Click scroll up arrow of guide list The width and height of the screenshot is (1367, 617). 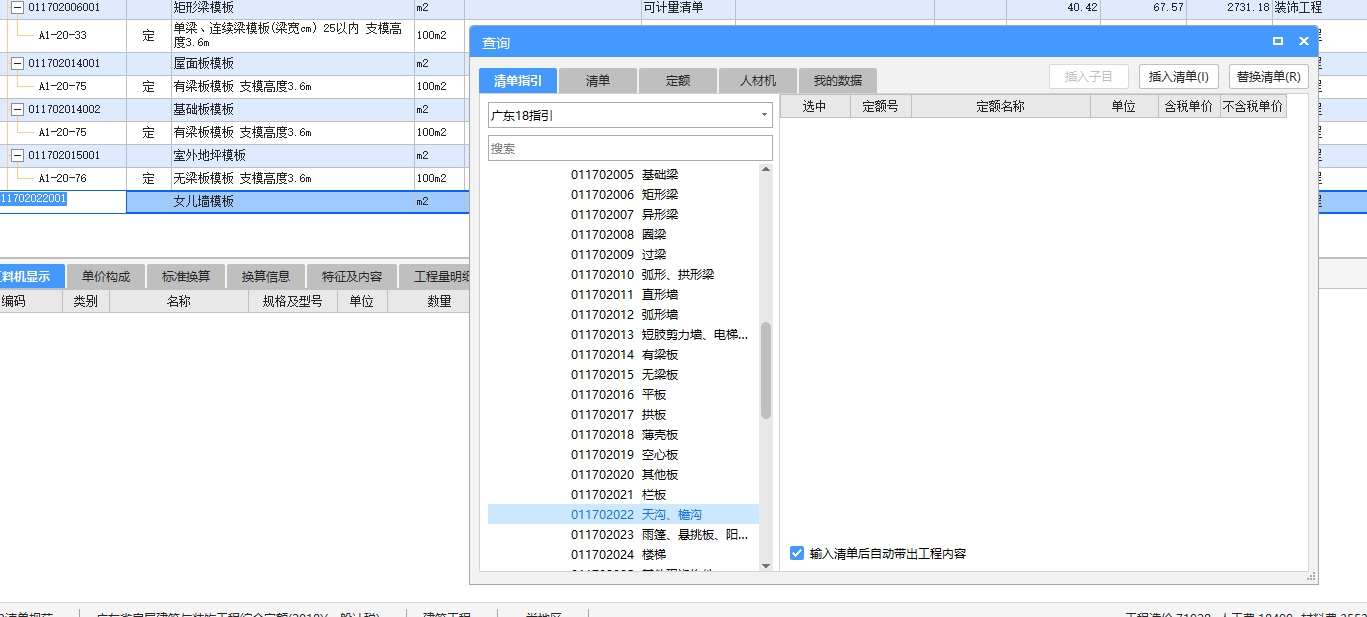point(766,169)
